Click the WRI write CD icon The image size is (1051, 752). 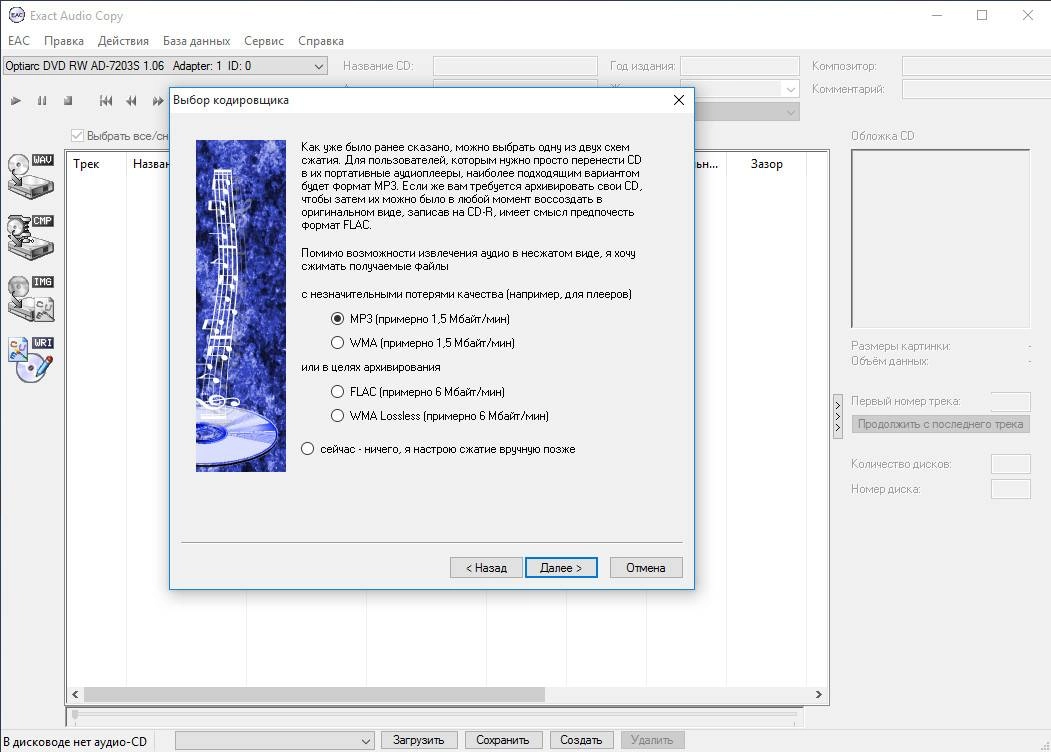click(x=31, y=359)
